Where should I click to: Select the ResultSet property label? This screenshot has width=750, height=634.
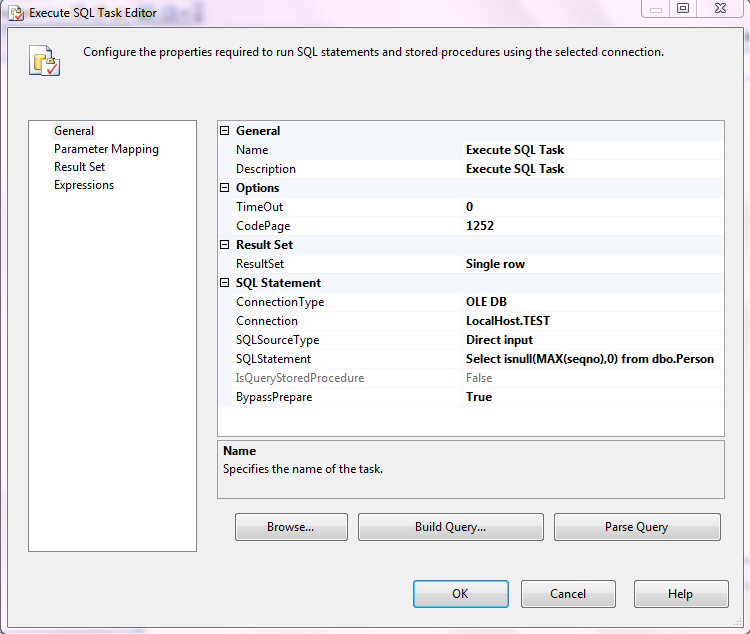click(x=260, y=264)
